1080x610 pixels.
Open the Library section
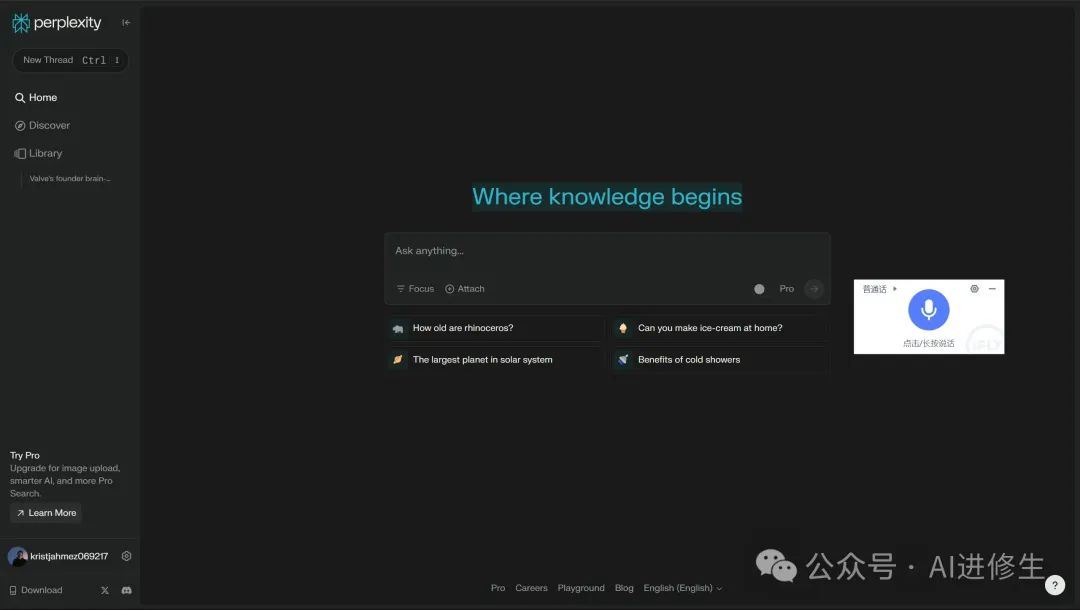39,154
